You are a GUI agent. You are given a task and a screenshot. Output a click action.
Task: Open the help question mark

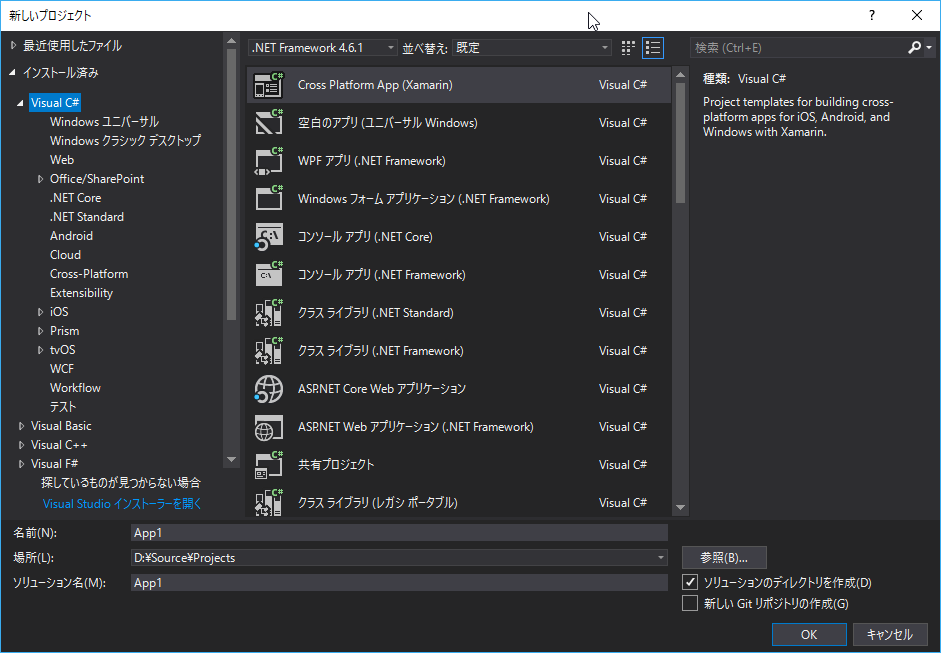coord(872,16)
